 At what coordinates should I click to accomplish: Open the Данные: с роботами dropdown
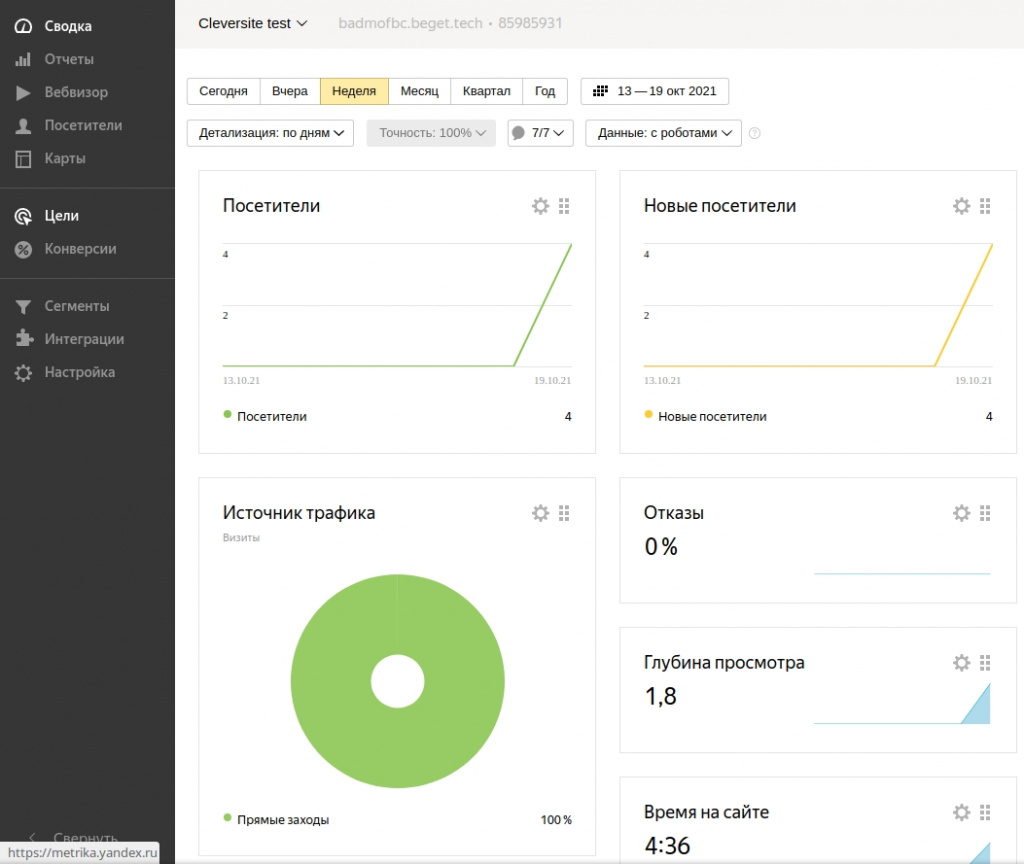pyautogui.click(x=663, y=133)
